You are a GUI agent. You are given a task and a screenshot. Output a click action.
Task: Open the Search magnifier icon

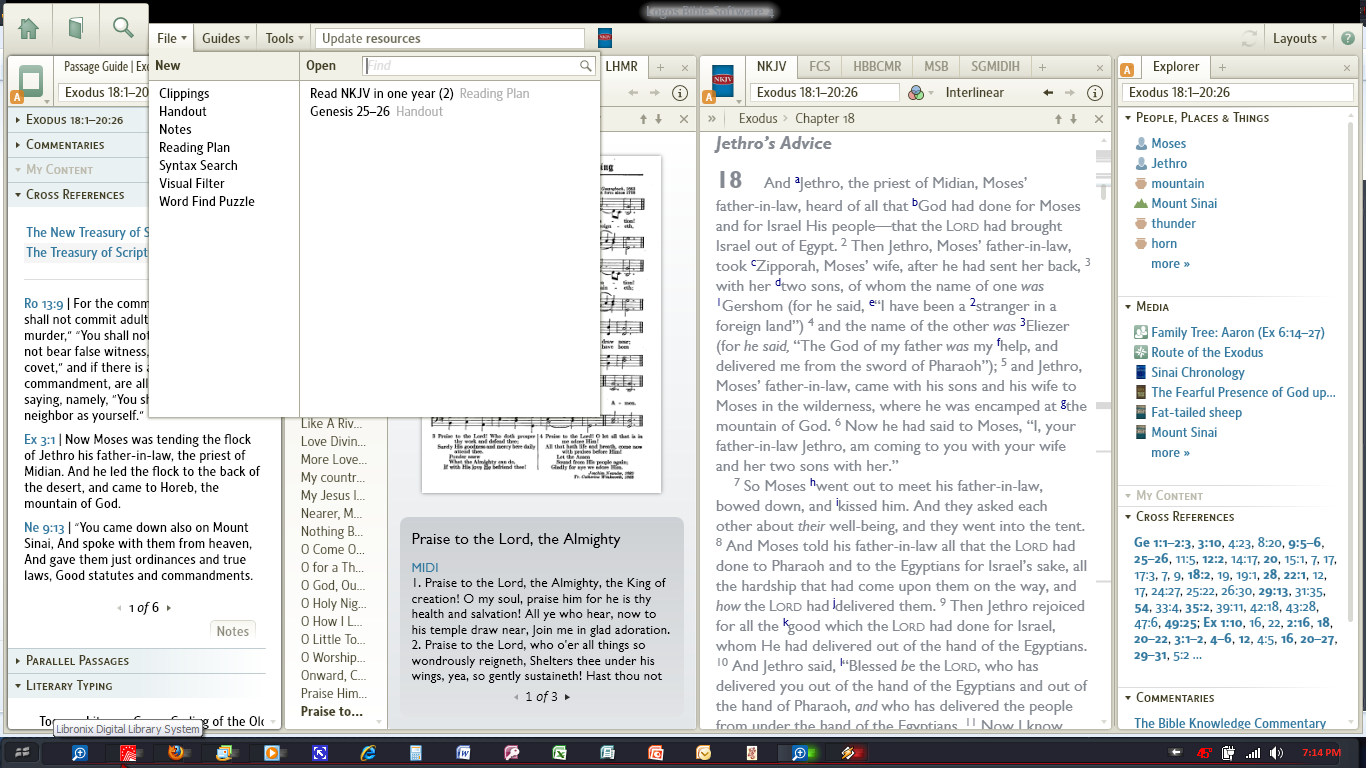(x=123, y=27)
